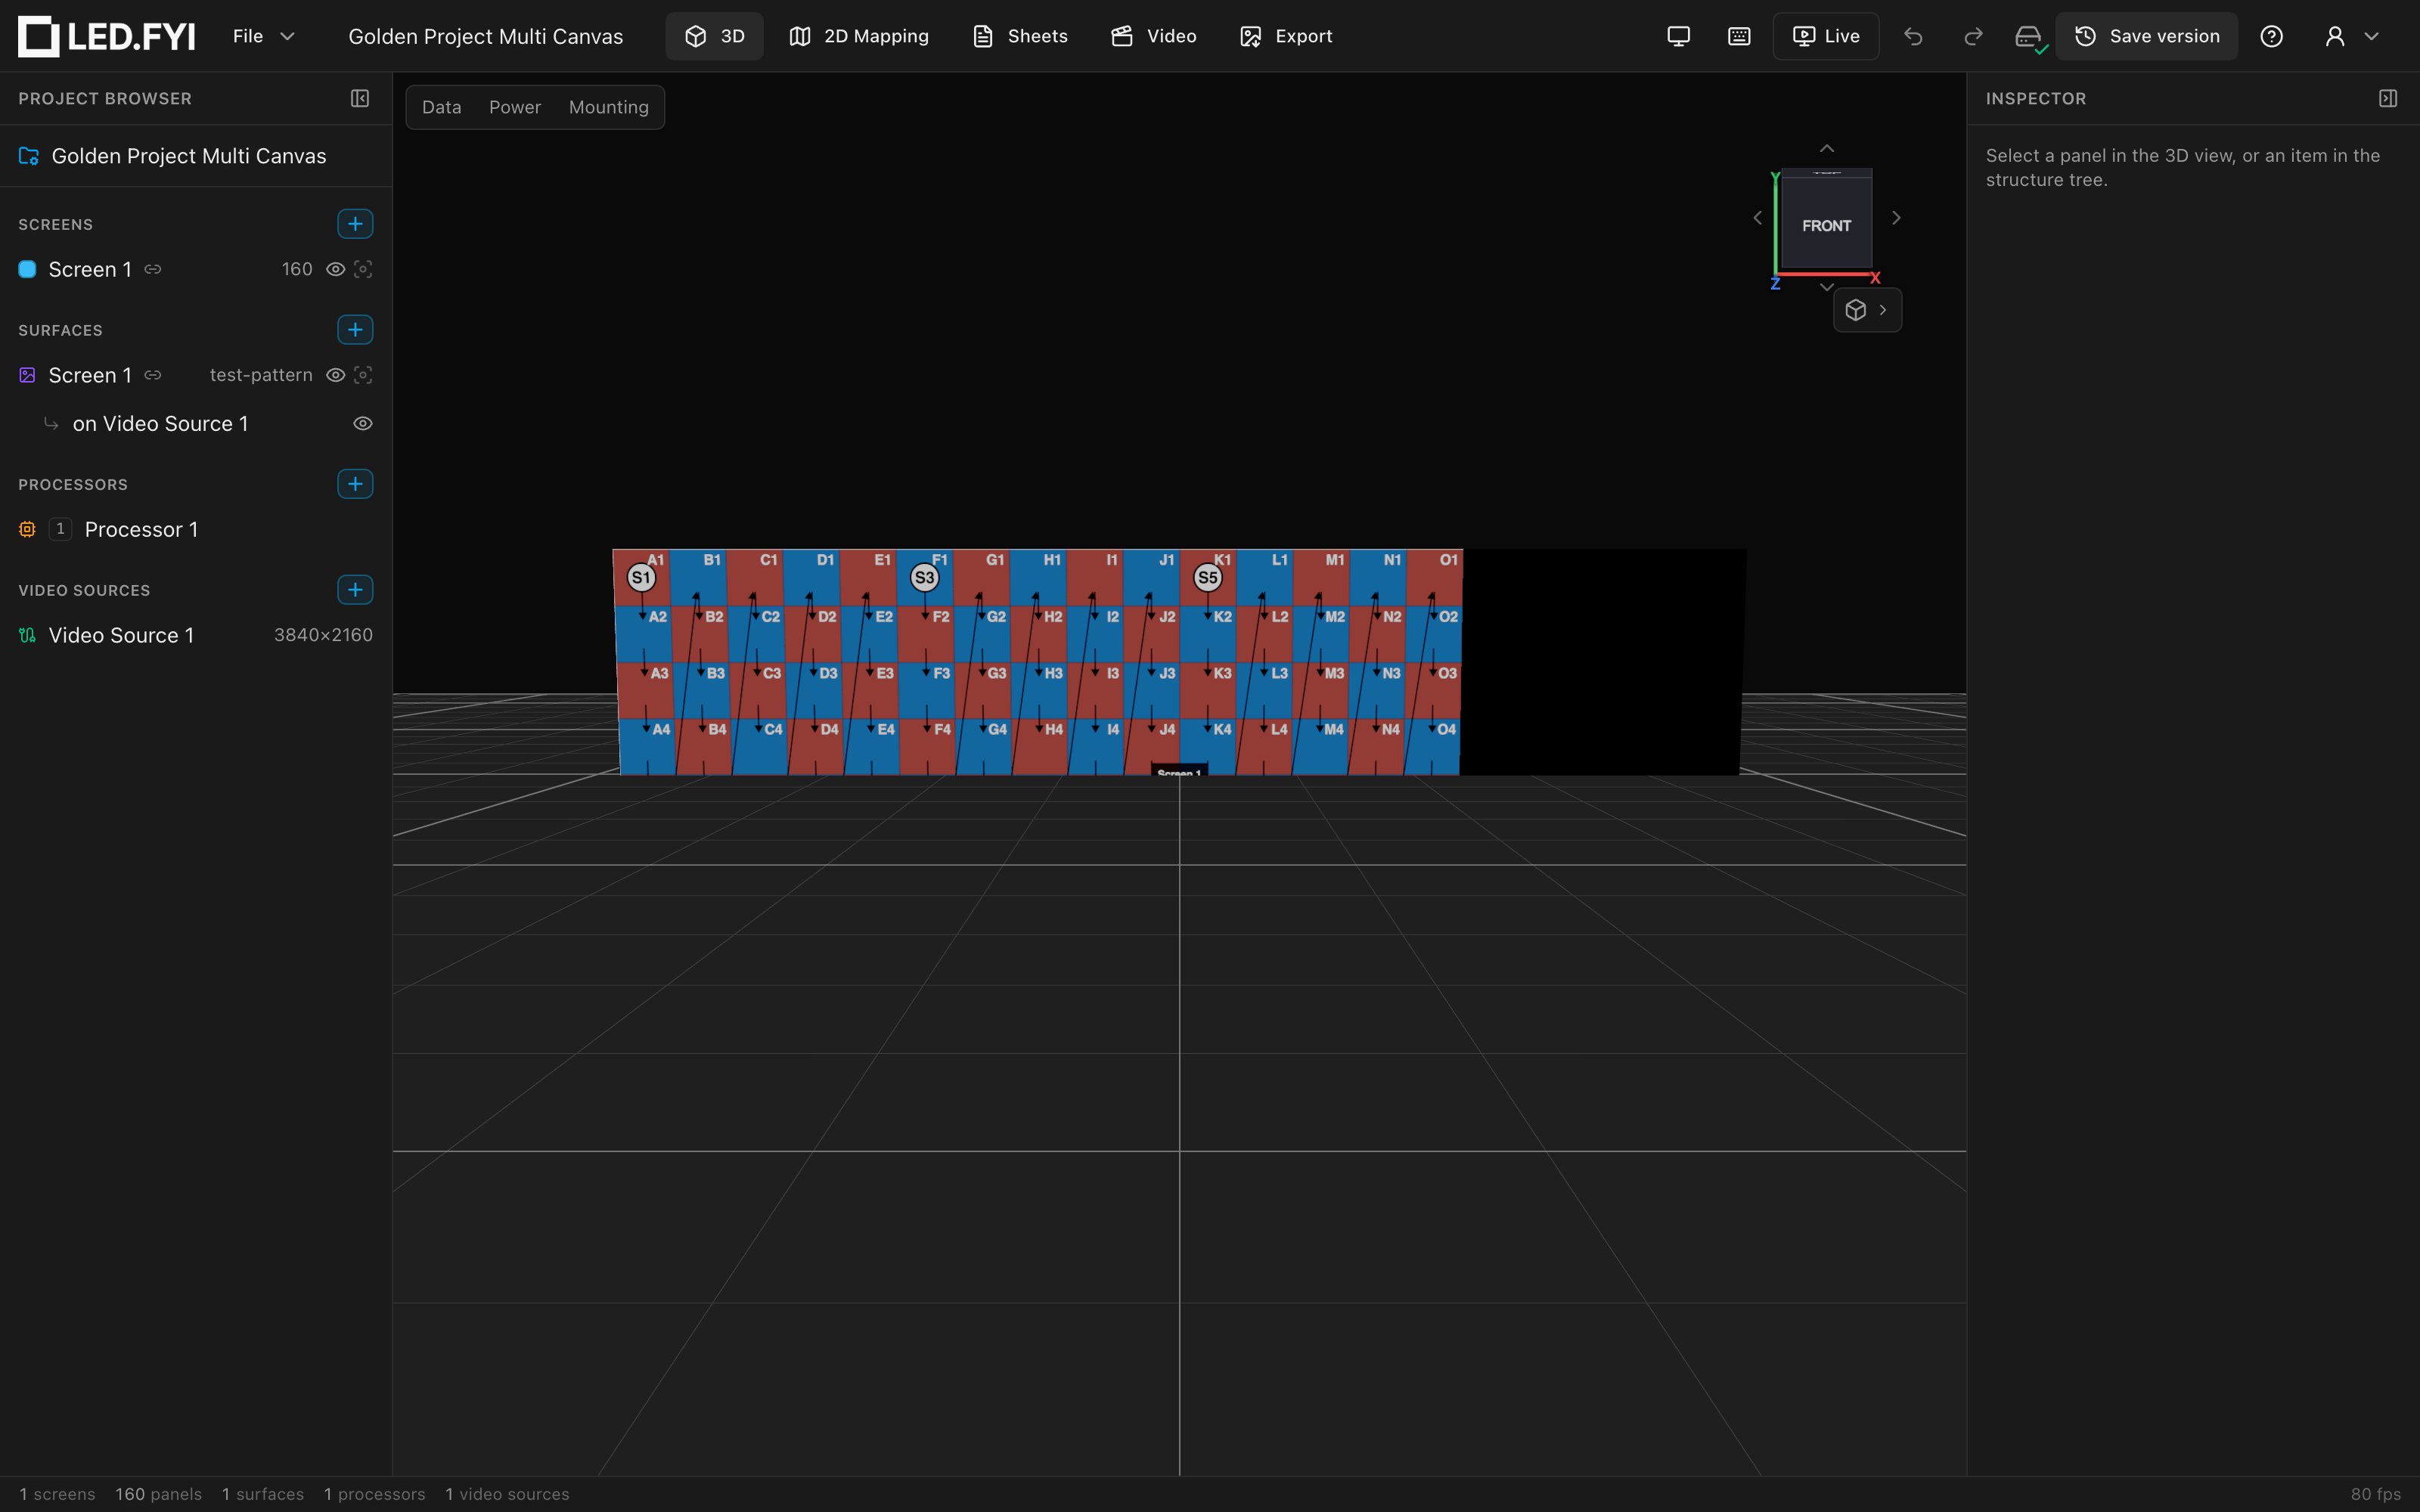Open the Export tab
Screen dimensions: 2420x1512
(1285, 36)
